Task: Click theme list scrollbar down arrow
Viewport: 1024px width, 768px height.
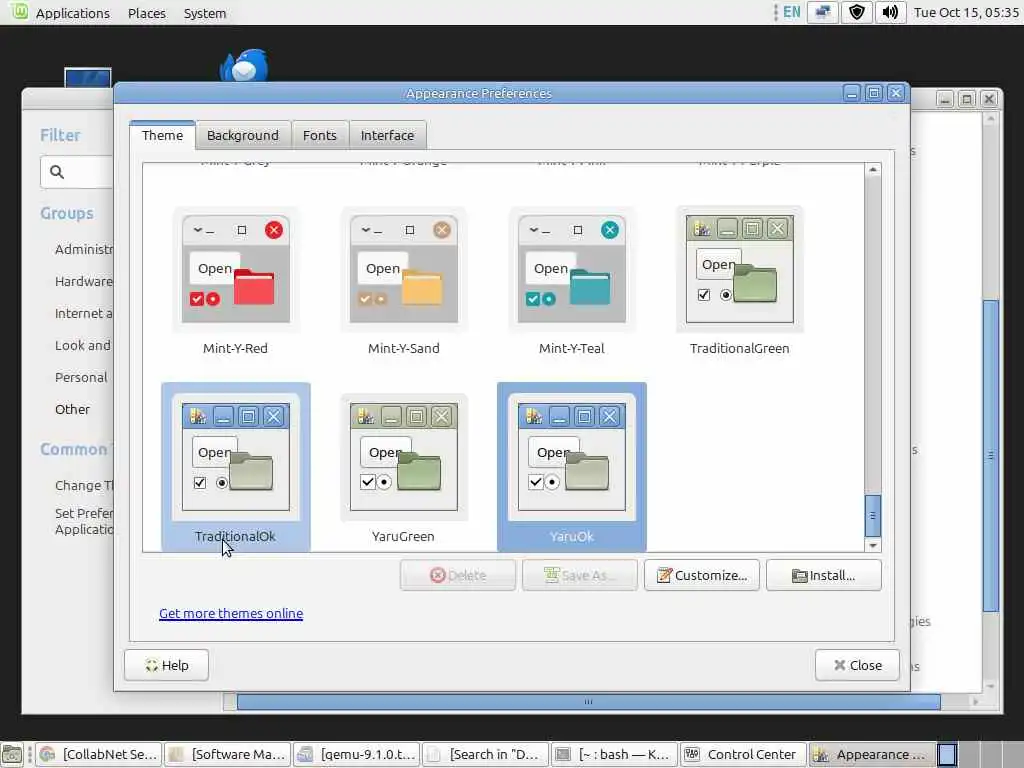Action: [873, 545]
